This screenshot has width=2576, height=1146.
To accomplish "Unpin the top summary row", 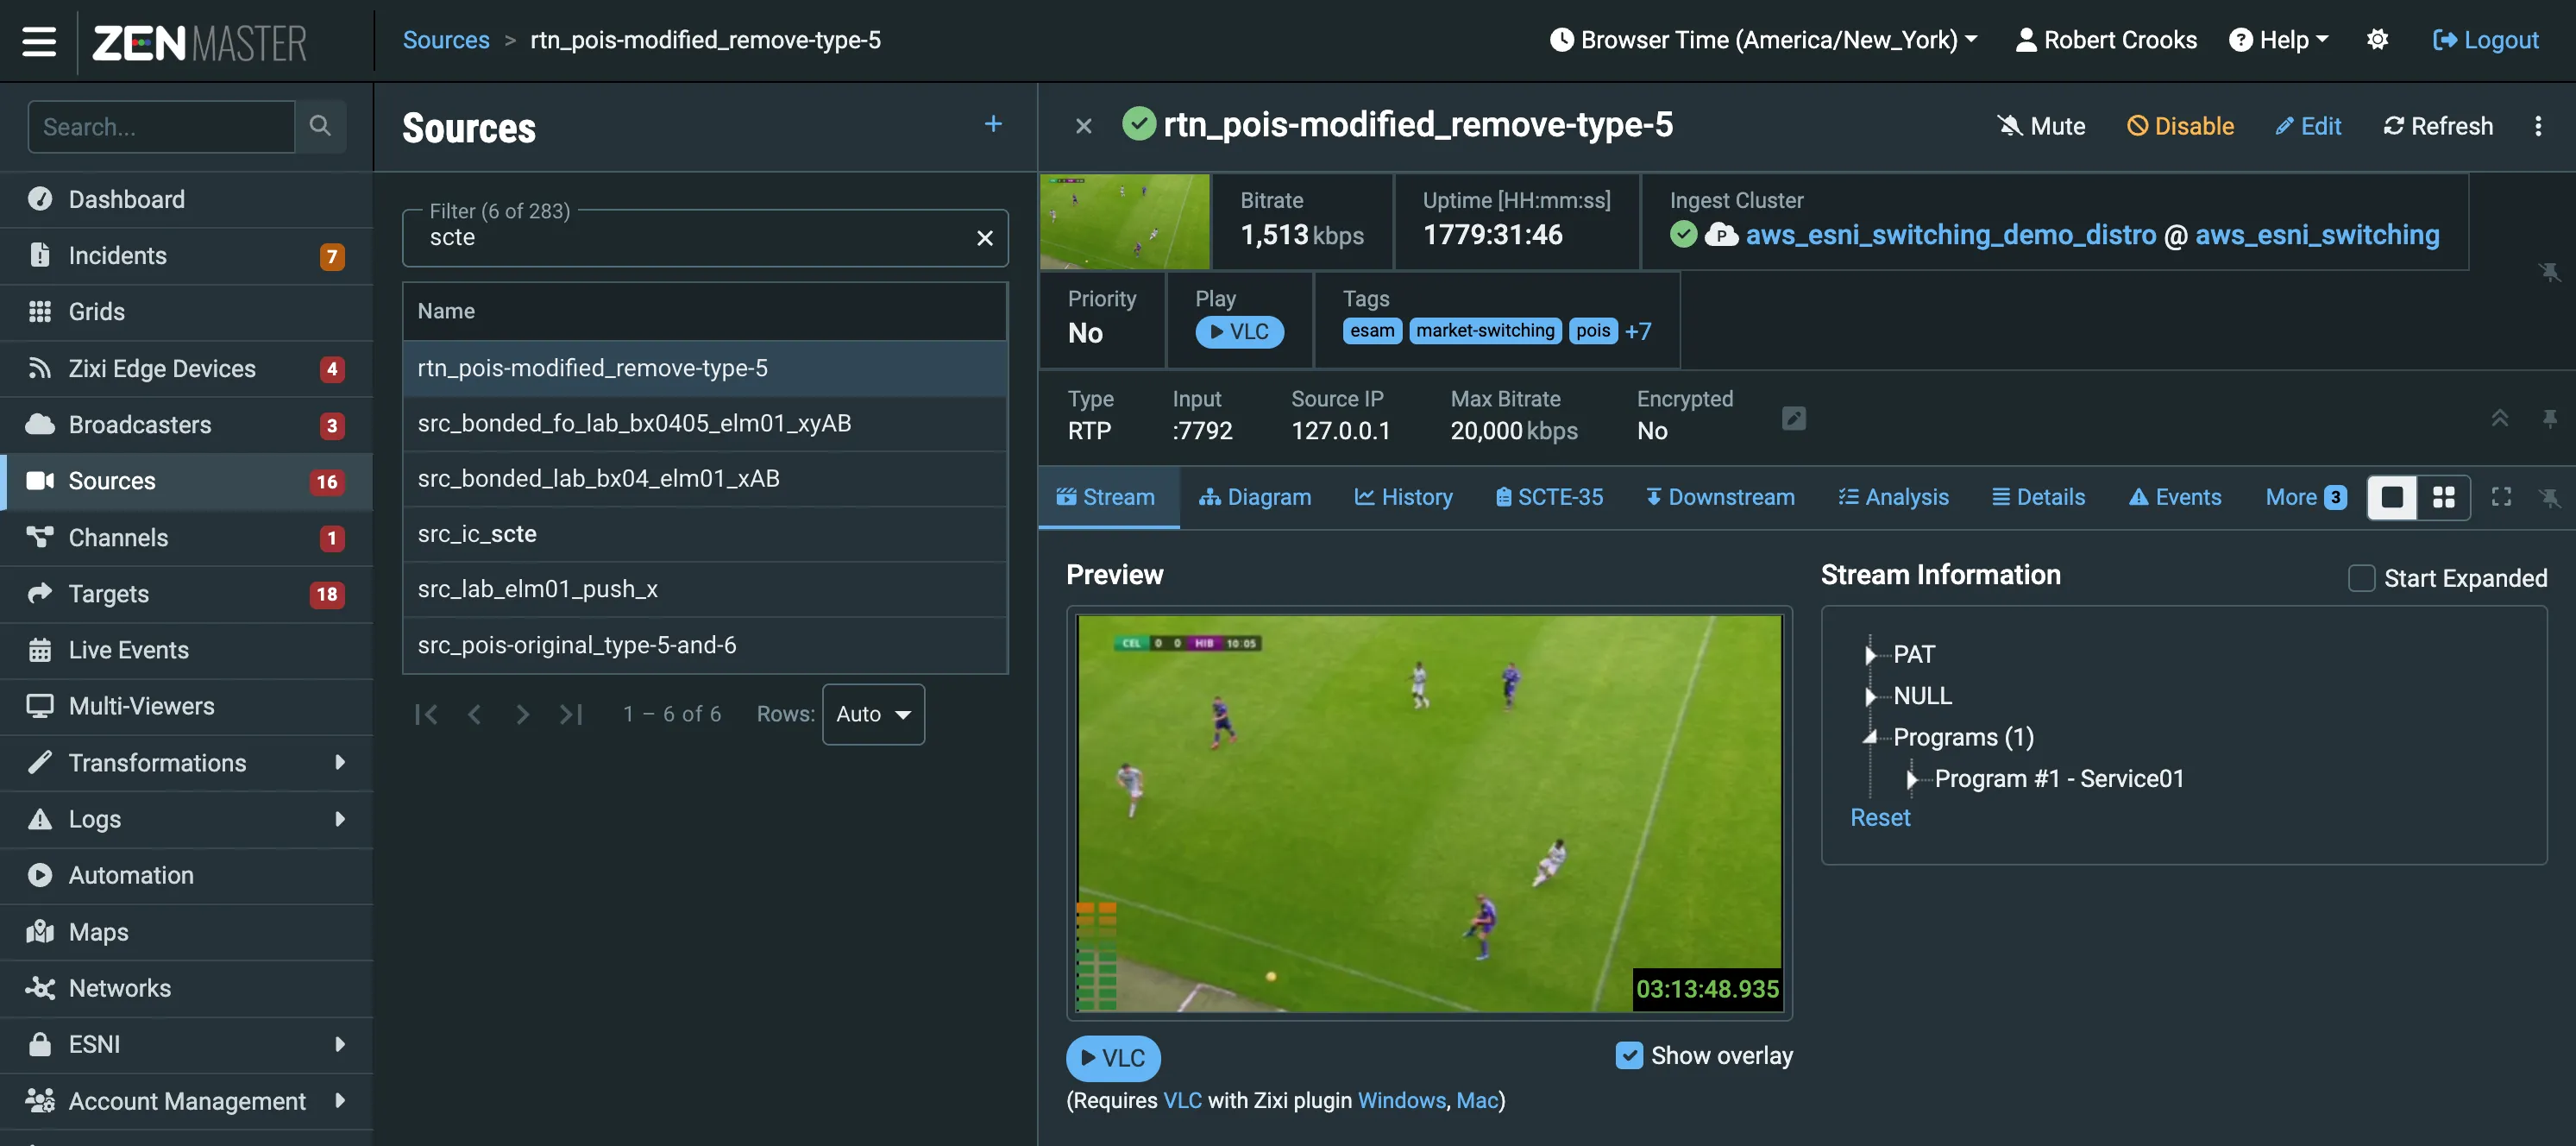I will (2549, 272).
